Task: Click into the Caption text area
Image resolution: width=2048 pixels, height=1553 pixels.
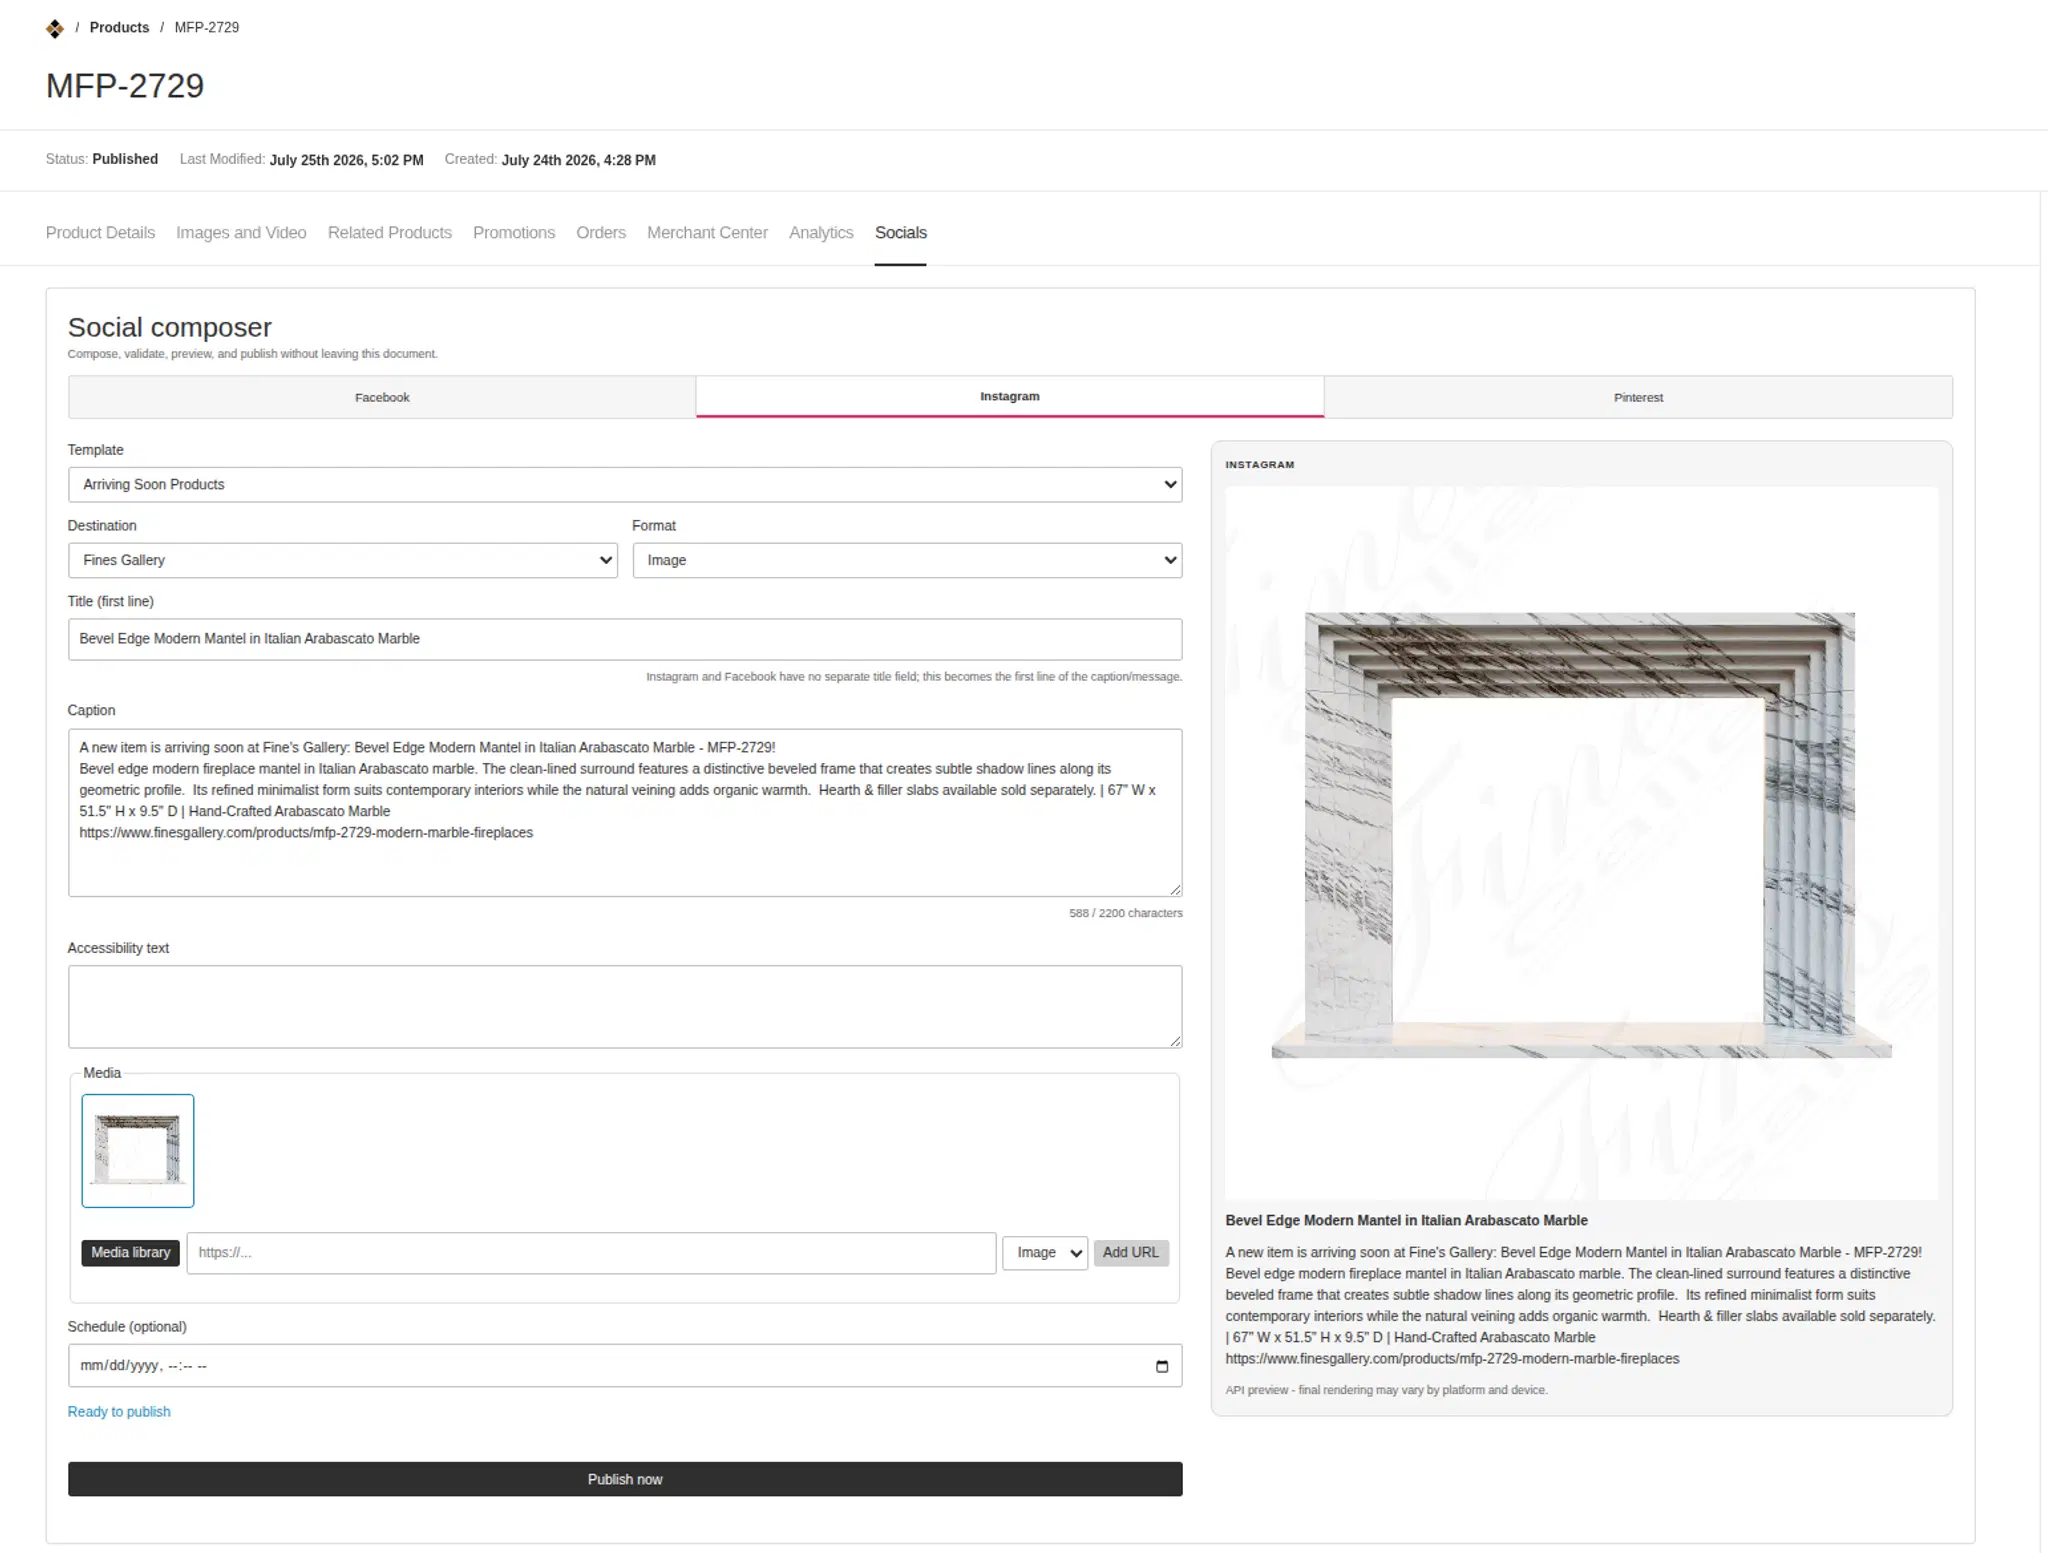Action: [625, 813]
